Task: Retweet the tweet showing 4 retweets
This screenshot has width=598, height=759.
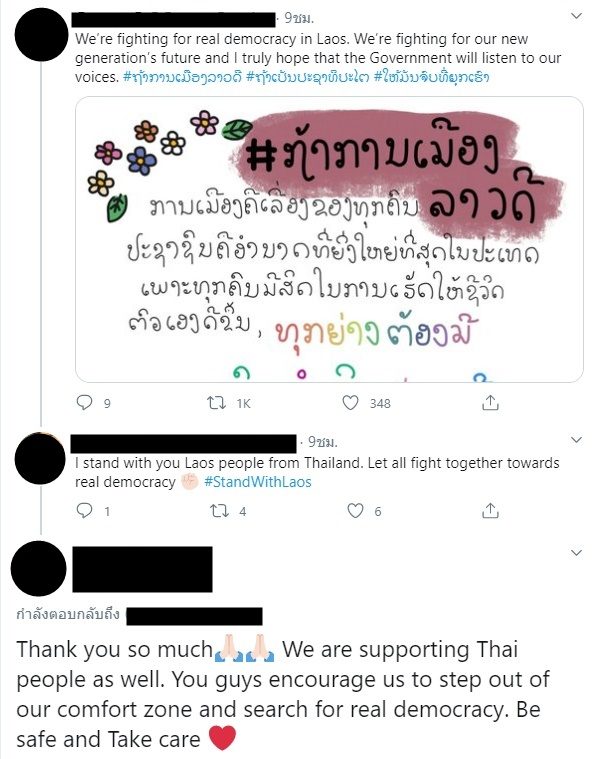Action: pos(219,511)
